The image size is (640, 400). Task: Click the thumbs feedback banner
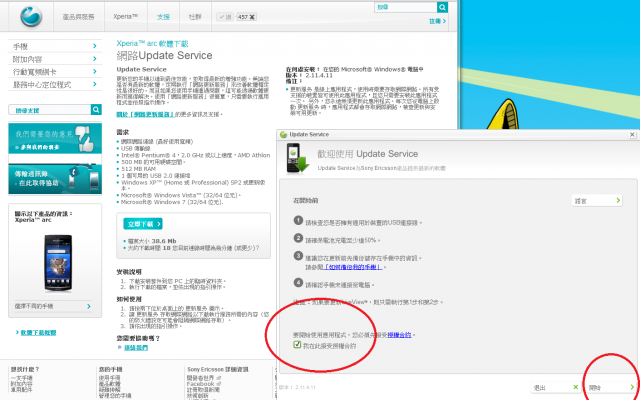tap(55, 138)
